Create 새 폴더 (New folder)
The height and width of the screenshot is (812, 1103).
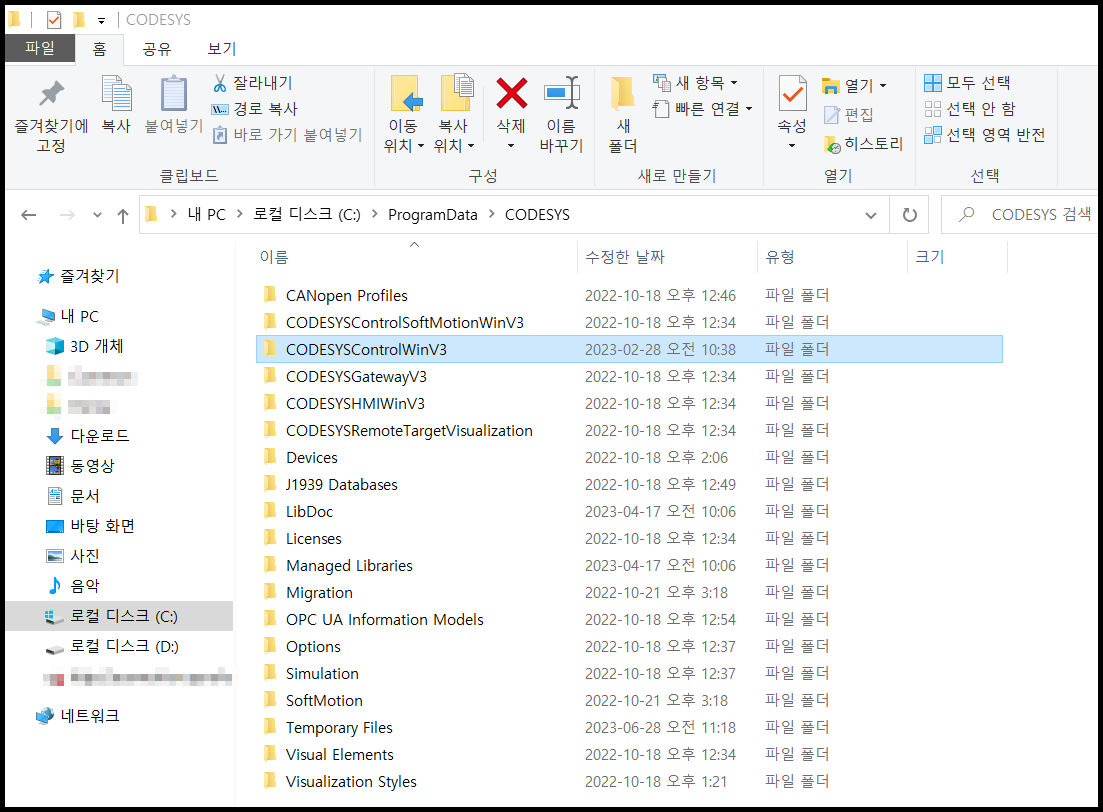(623, 114)
